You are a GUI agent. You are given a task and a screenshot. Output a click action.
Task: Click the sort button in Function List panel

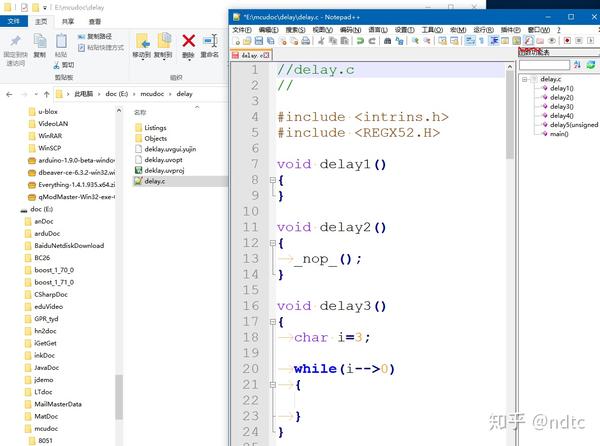click(577, 65)
